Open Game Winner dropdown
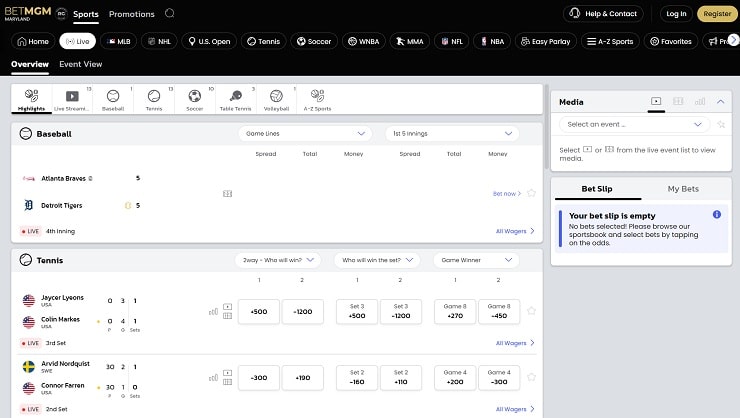The image size is (740, 418). [x=476, y=260]
